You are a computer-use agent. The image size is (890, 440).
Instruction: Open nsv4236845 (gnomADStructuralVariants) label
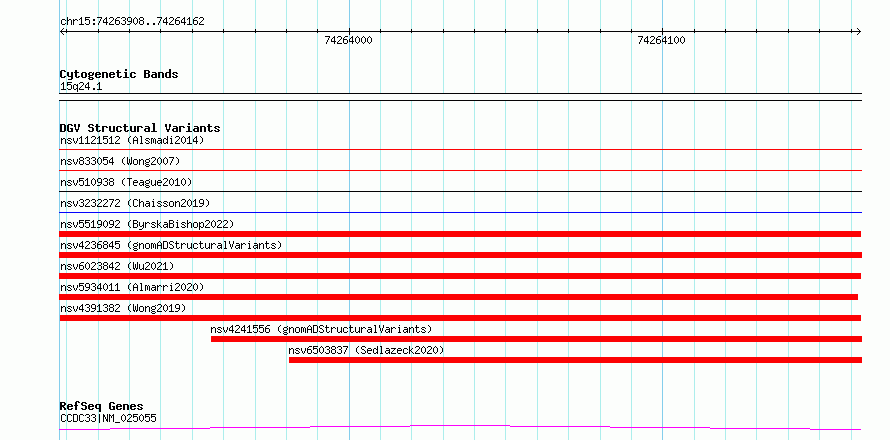(x=171, y=245)
